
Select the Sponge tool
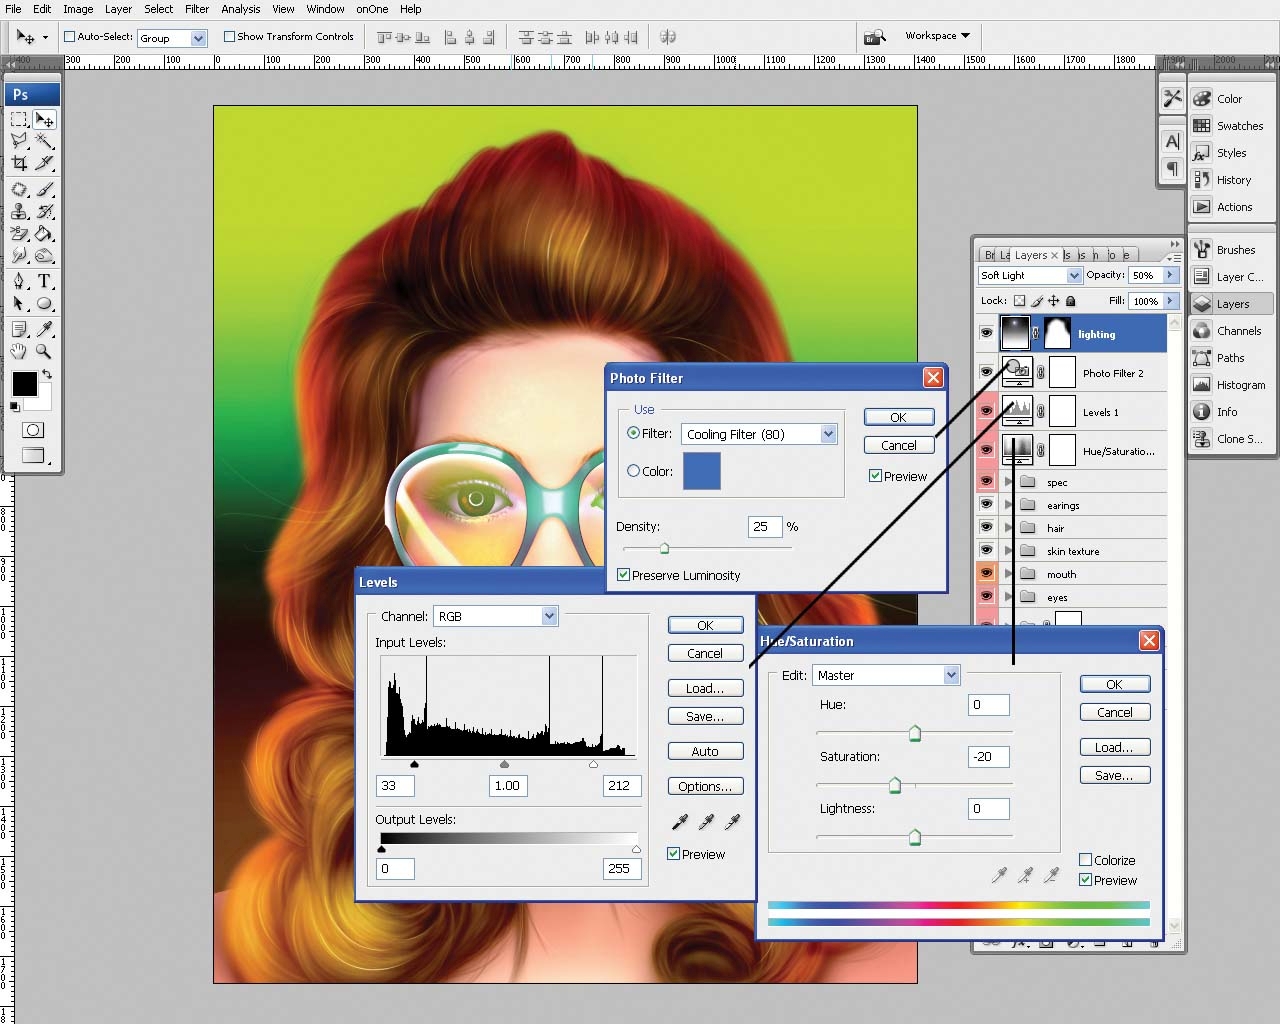[x=44, y=255]
